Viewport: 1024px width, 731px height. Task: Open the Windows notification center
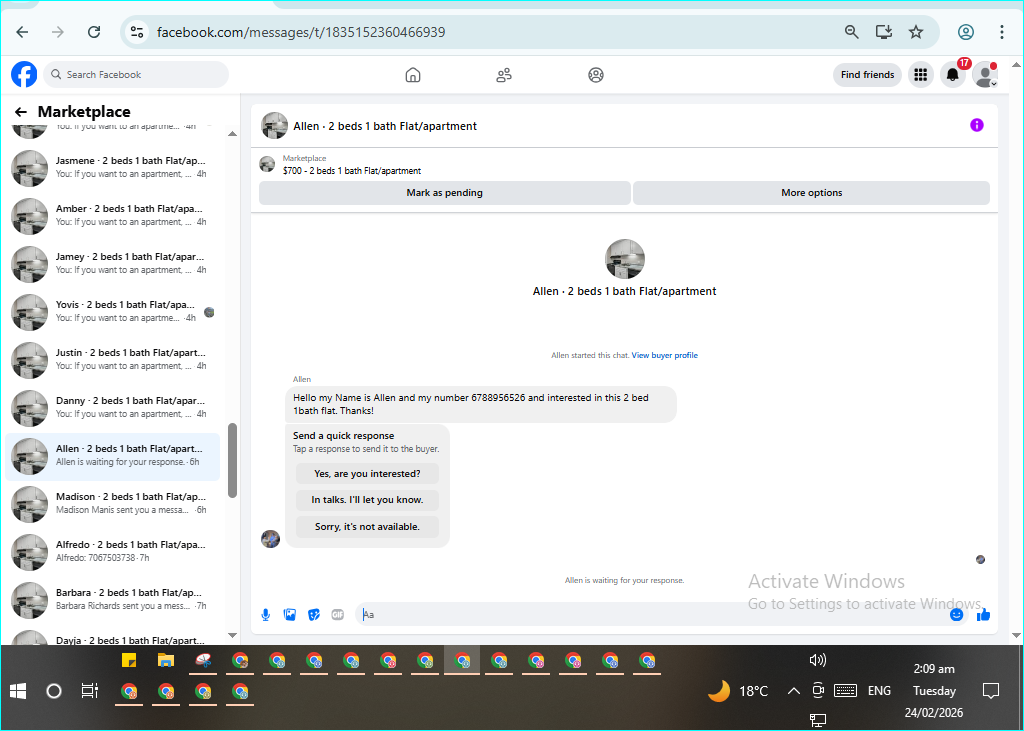pyautogui.click(x=991, y=690)
